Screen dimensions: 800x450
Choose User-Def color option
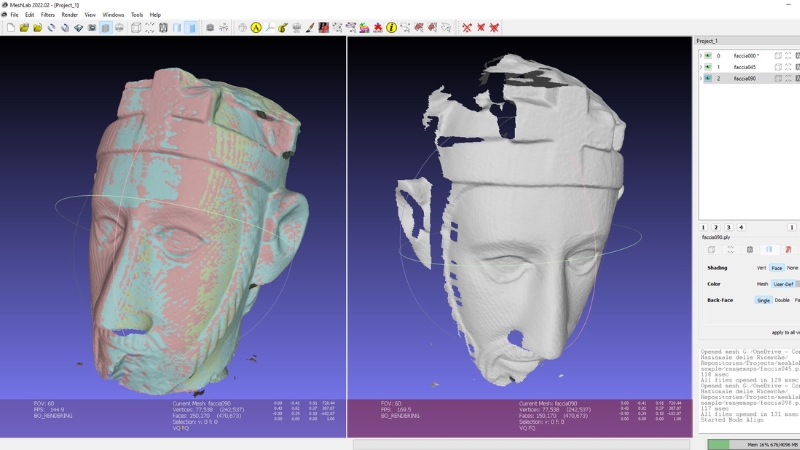(x=783, y=284)
